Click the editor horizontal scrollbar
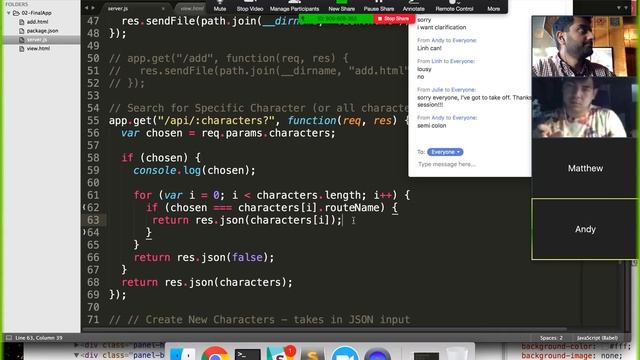This screenshot has height=360, width=640. coord(324,329)
